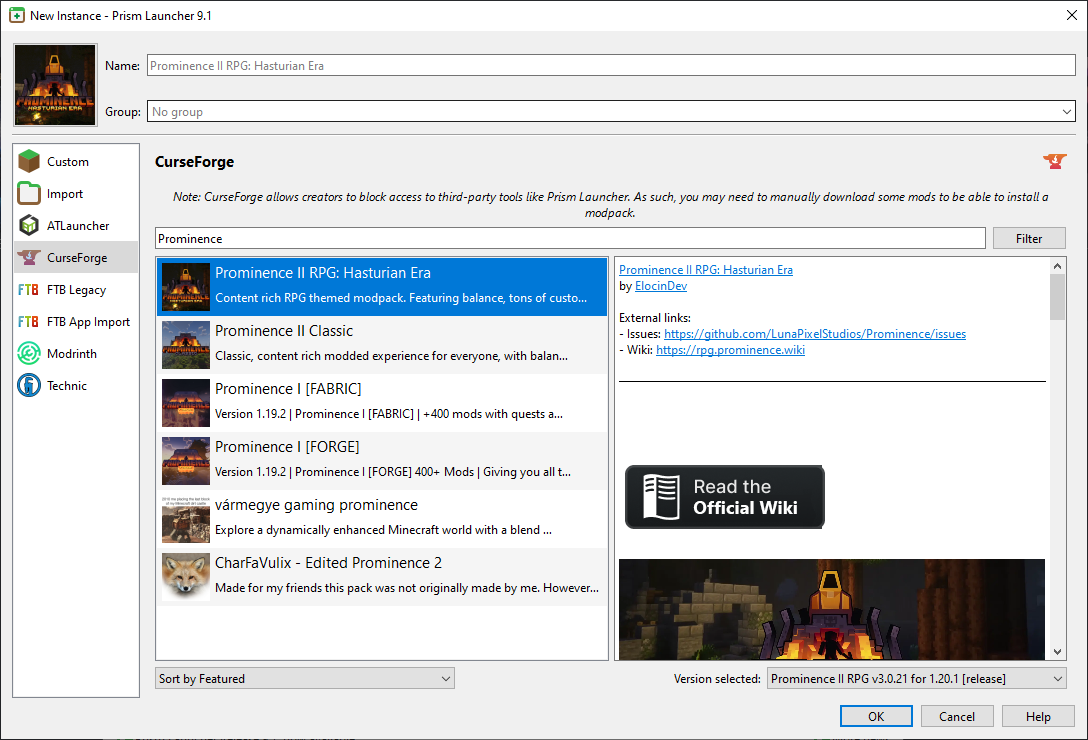
Task: Select the Import folder icon
Action: (x=29, y=194)
